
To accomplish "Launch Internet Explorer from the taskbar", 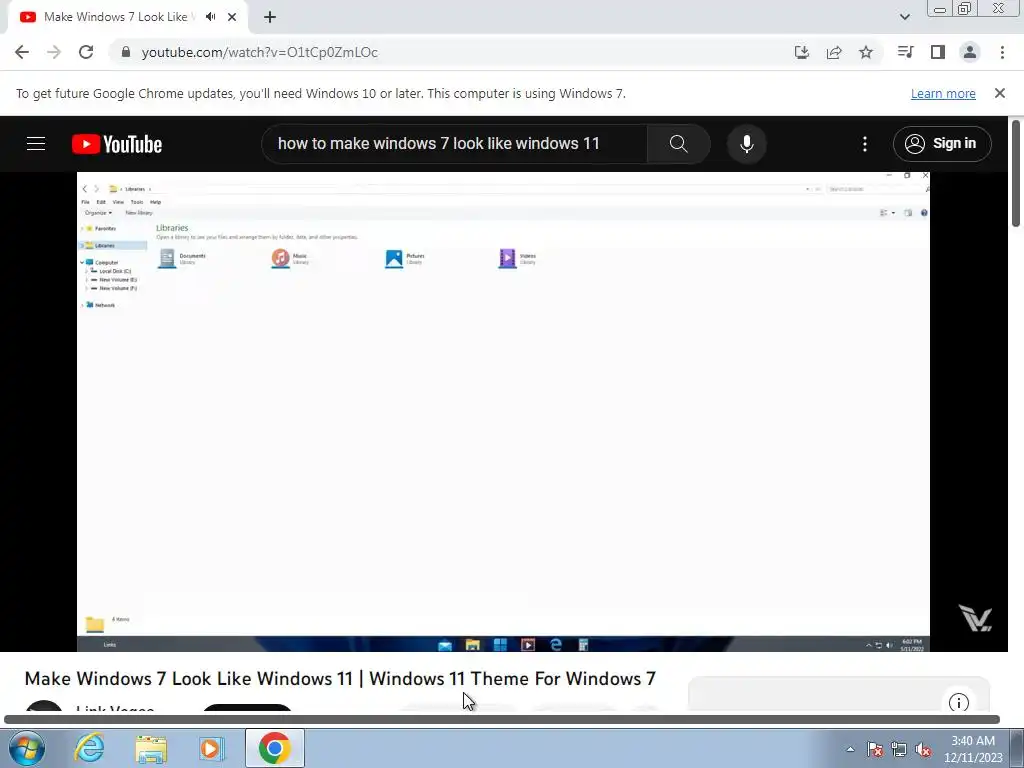I will pos(89,748).
